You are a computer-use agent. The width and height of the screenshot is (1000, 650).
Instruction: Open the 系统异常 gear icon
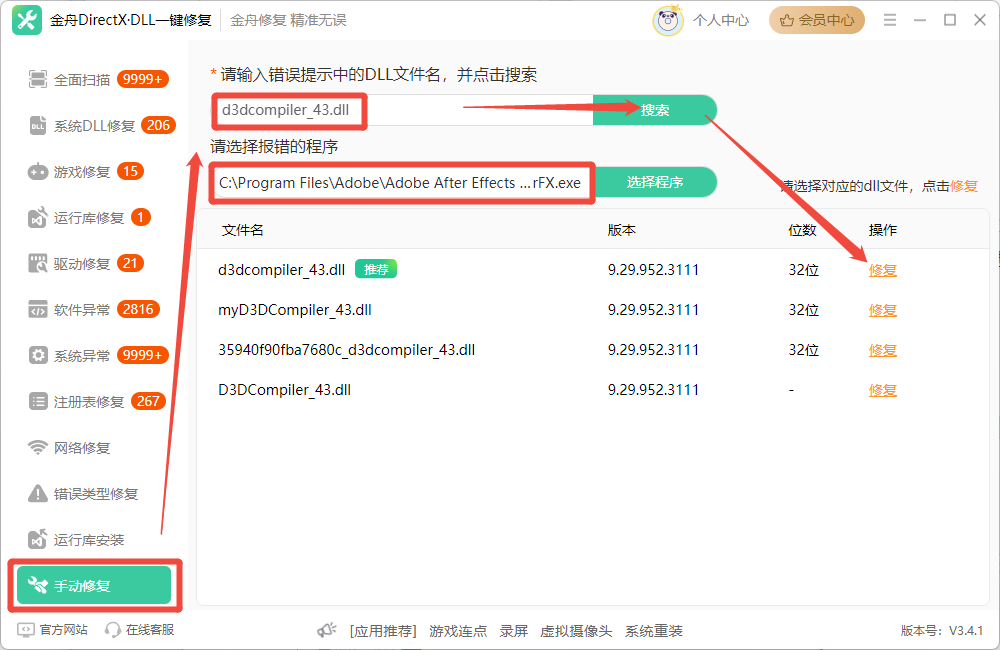(x=38, y=355)
